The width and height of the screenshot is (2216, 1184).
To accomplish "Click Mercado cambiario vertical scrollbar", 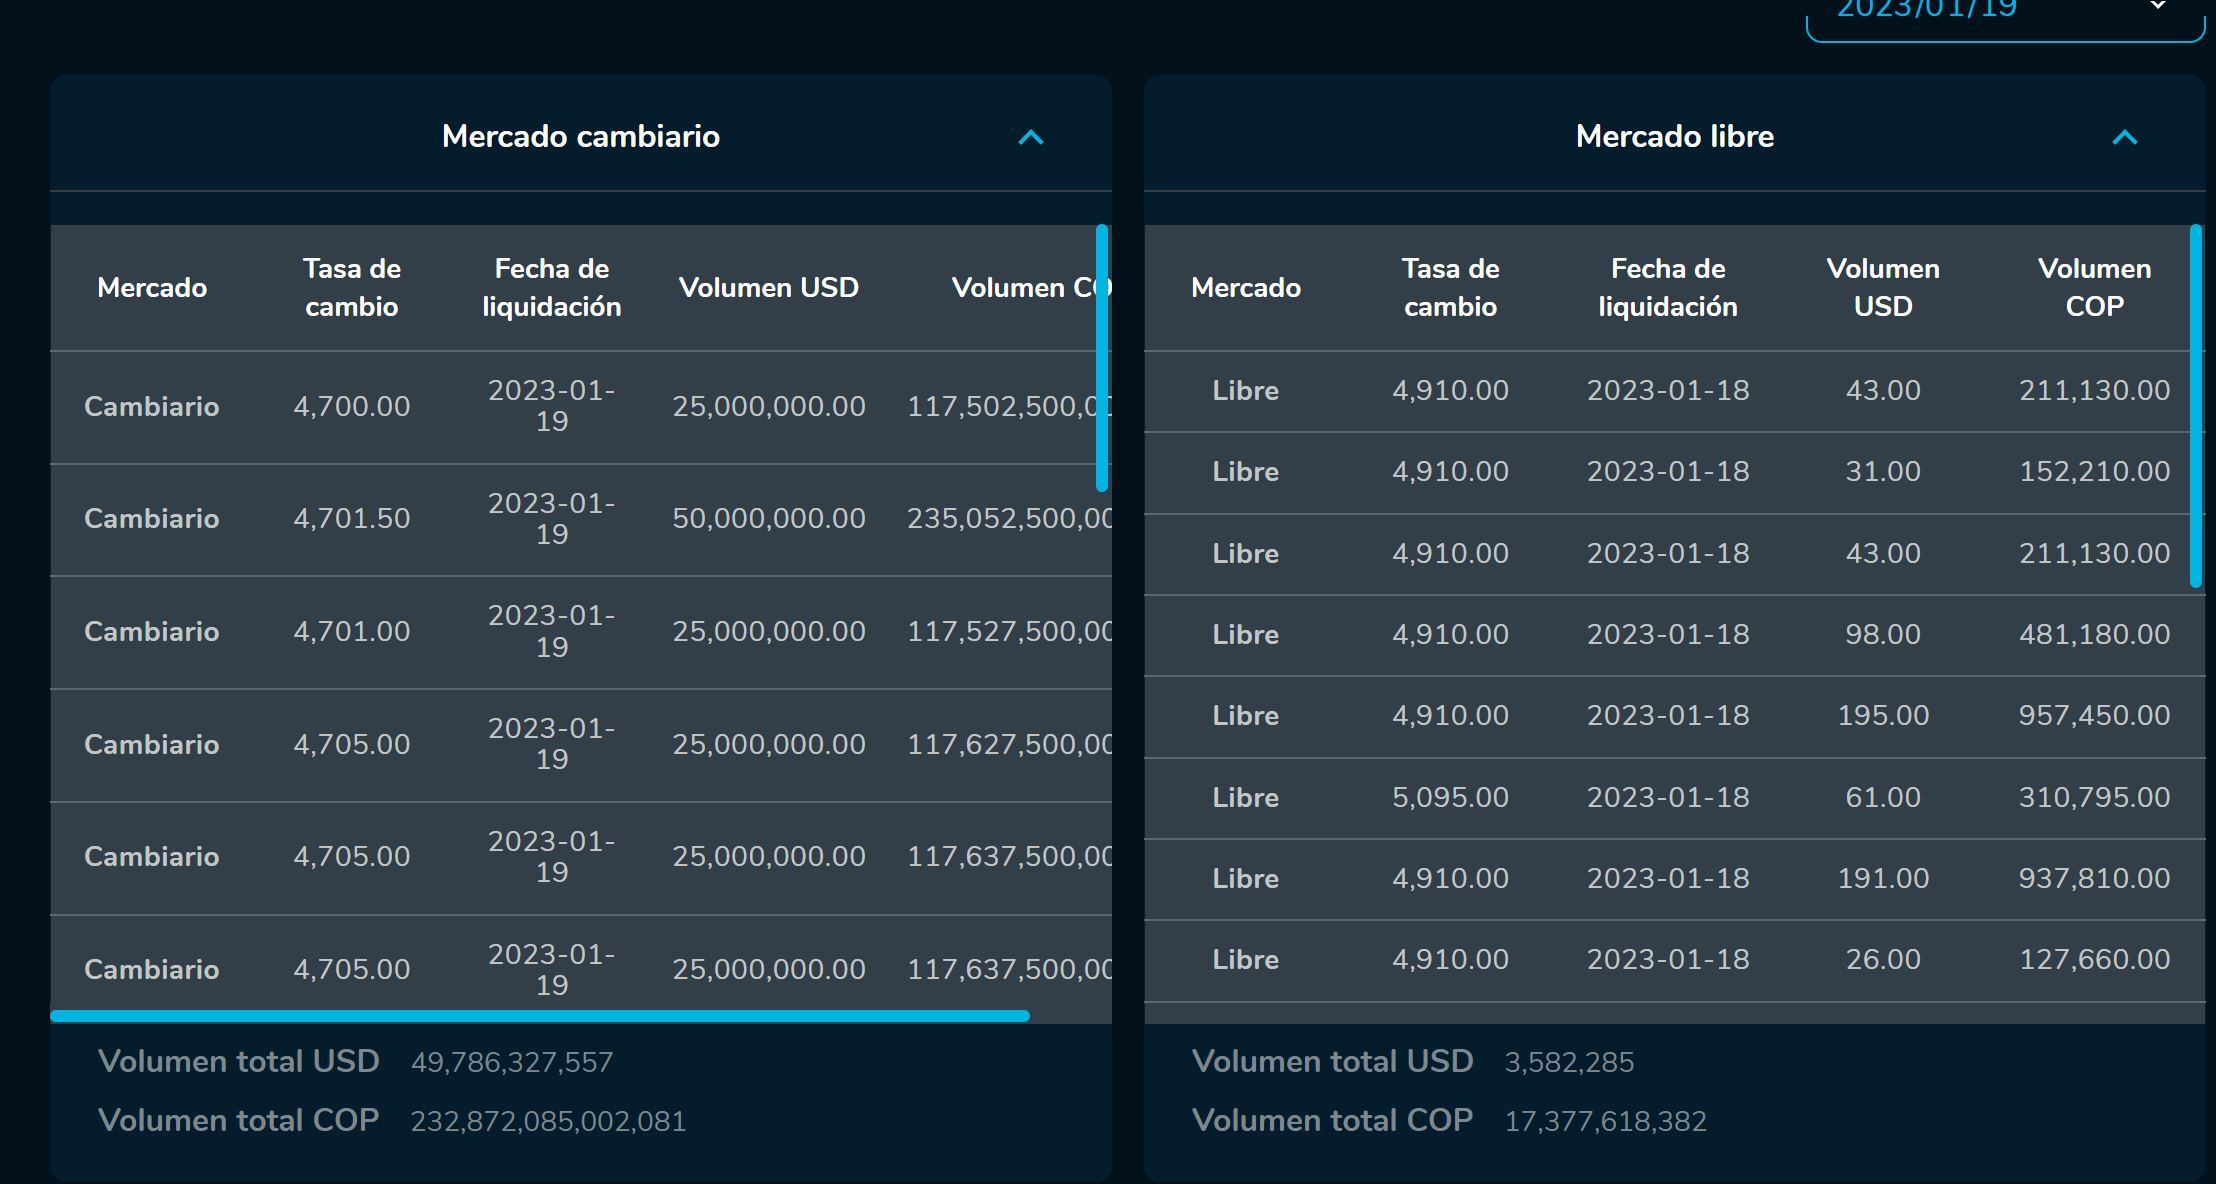I will click(1102, 357).
